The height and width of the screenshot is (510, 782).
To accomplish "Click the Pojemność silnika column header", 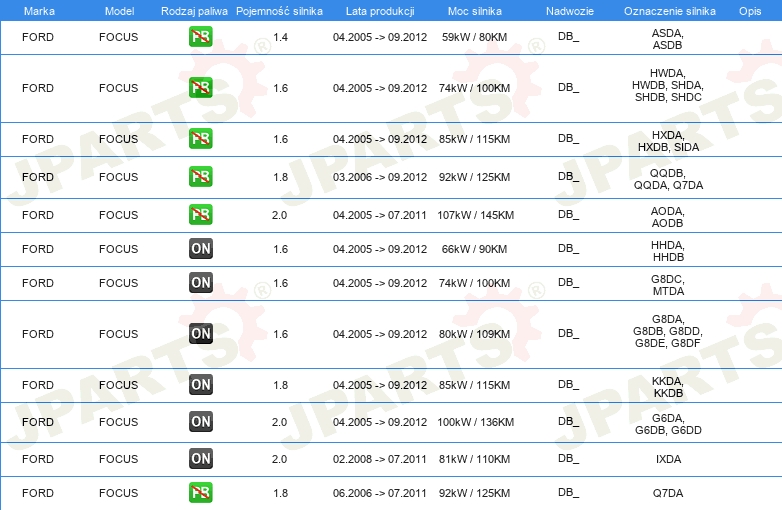I will point(279,11).
